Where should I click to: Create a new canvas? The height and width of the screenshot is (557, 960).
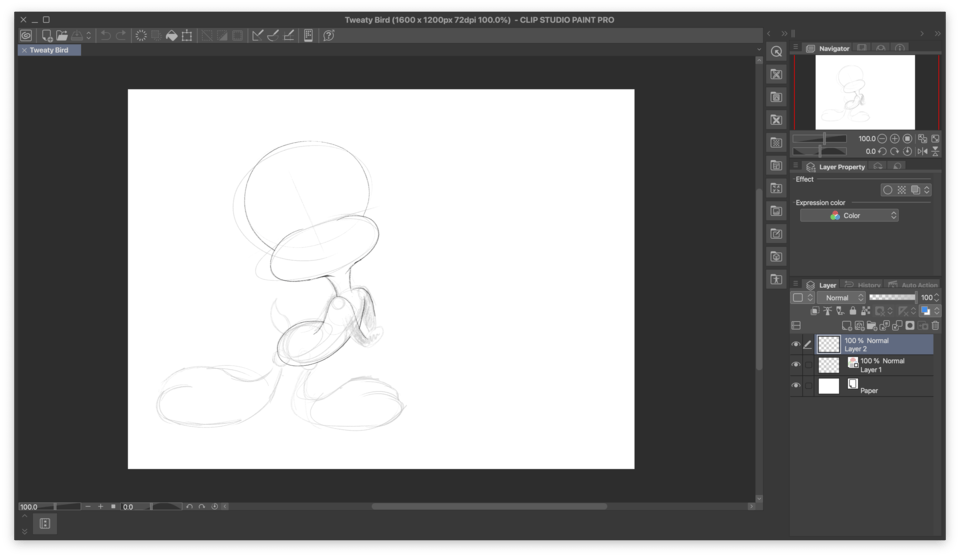[47, 36]
